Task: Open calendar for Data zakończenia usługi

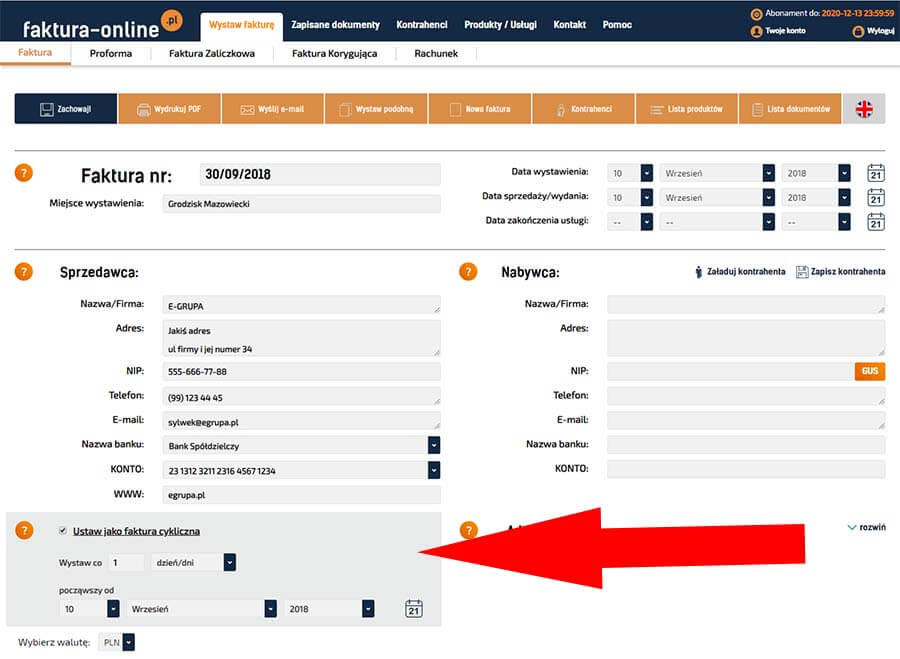Action: [876, 222]
